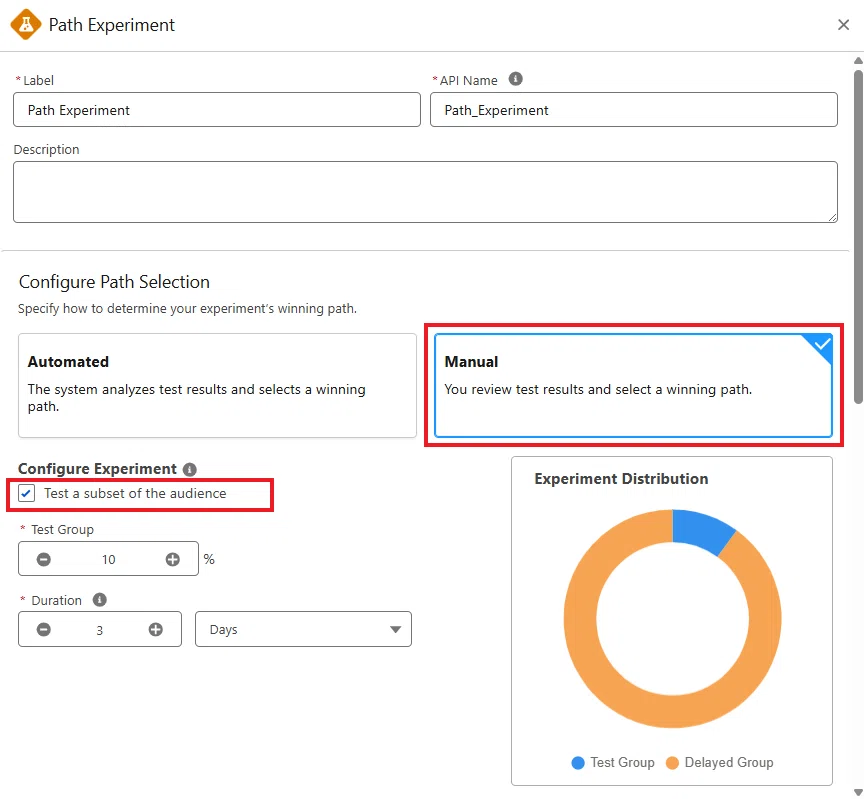Select the Manual path selection card
The image size is (864, 799).
coord(633,385)
